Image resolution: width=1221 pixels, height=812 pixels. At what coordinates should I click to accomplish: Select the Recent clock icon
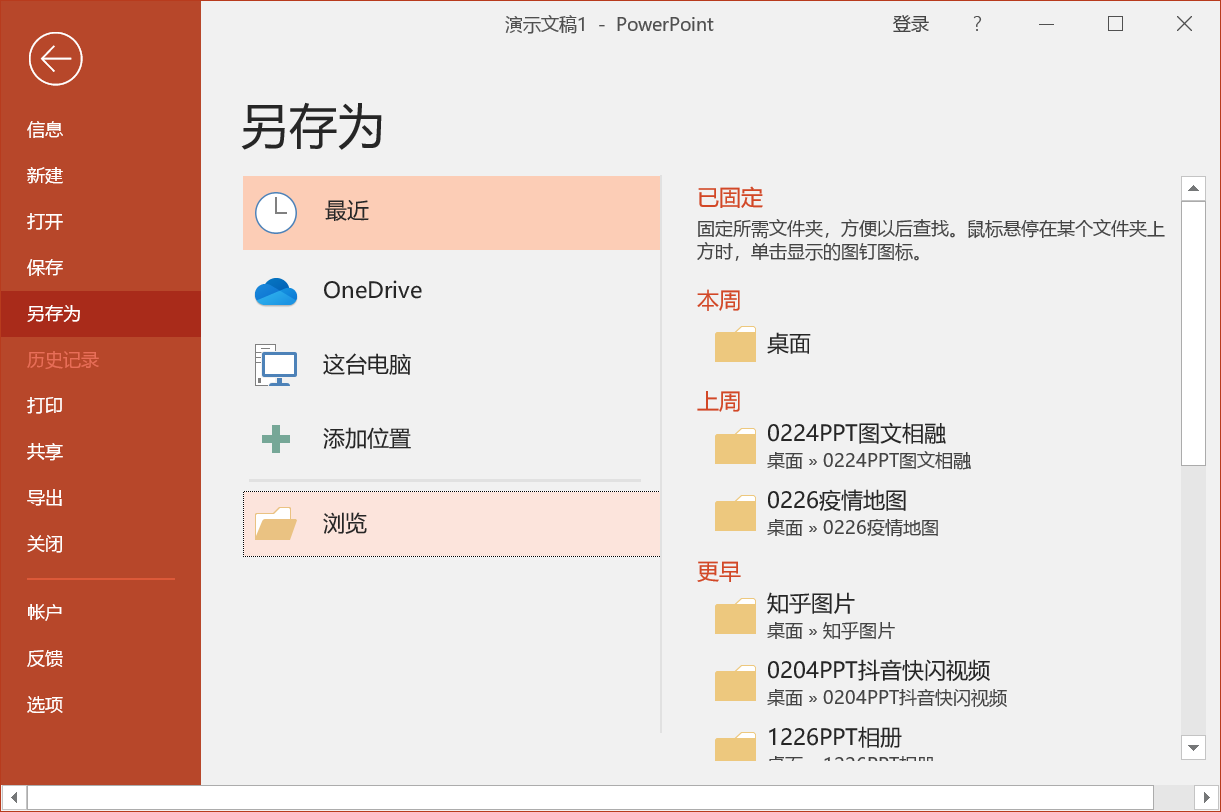pyautogui.click(x=275, y=212)
